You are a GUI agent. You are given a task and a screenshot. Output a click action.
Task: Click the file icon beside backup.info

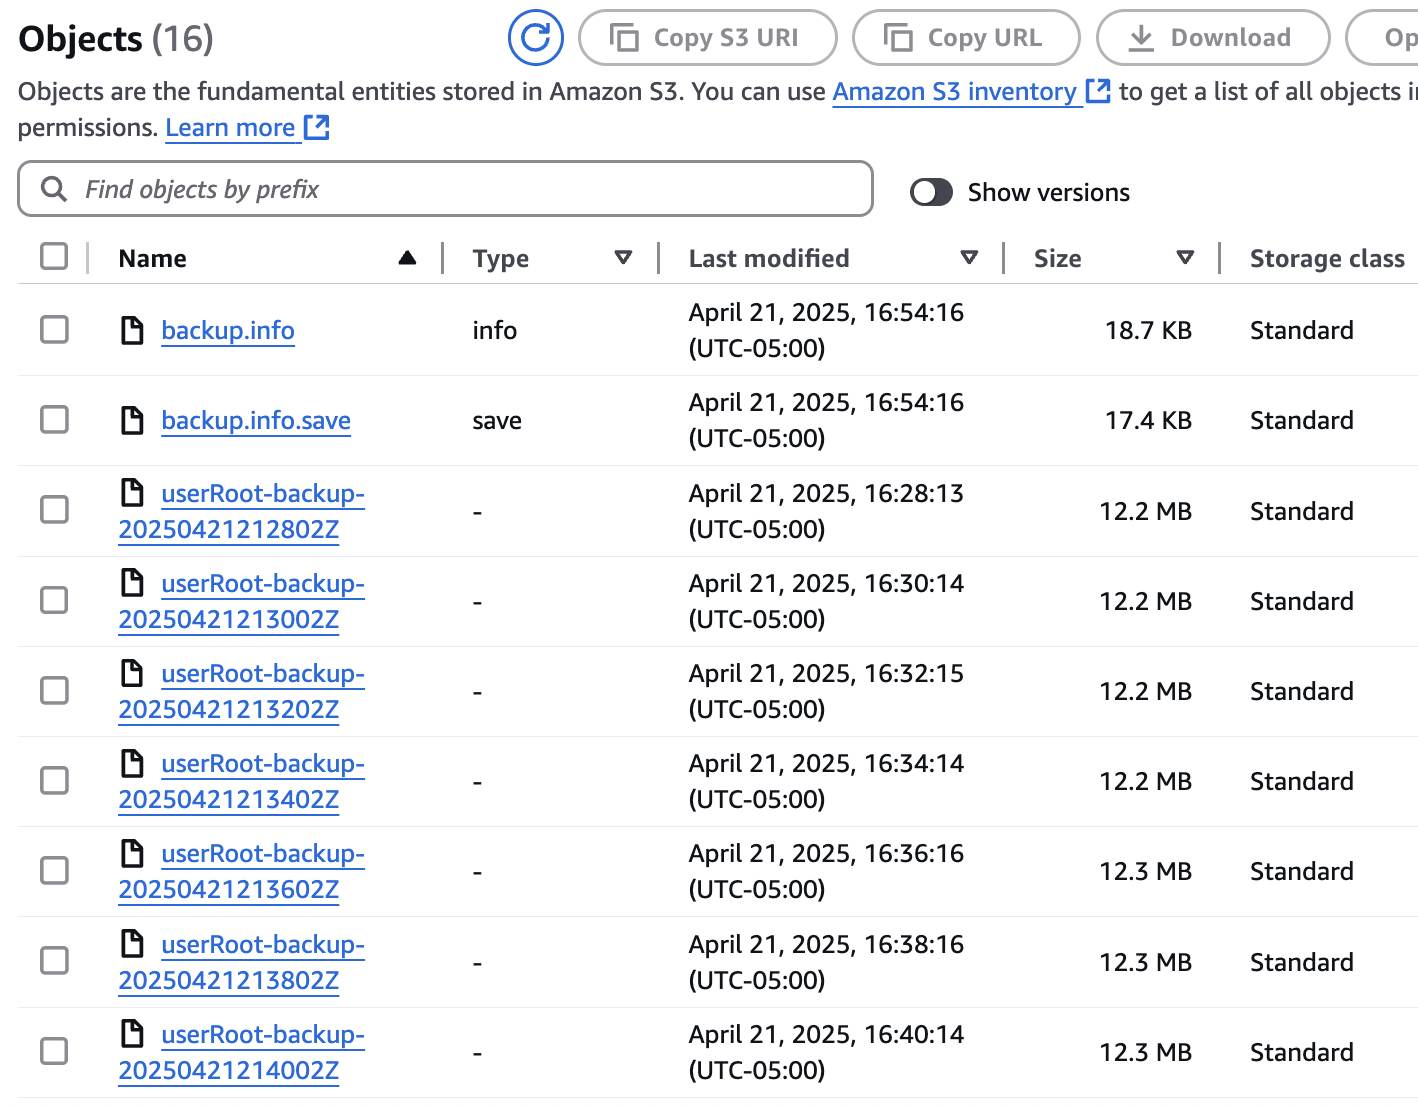click(x=132, y=330)
